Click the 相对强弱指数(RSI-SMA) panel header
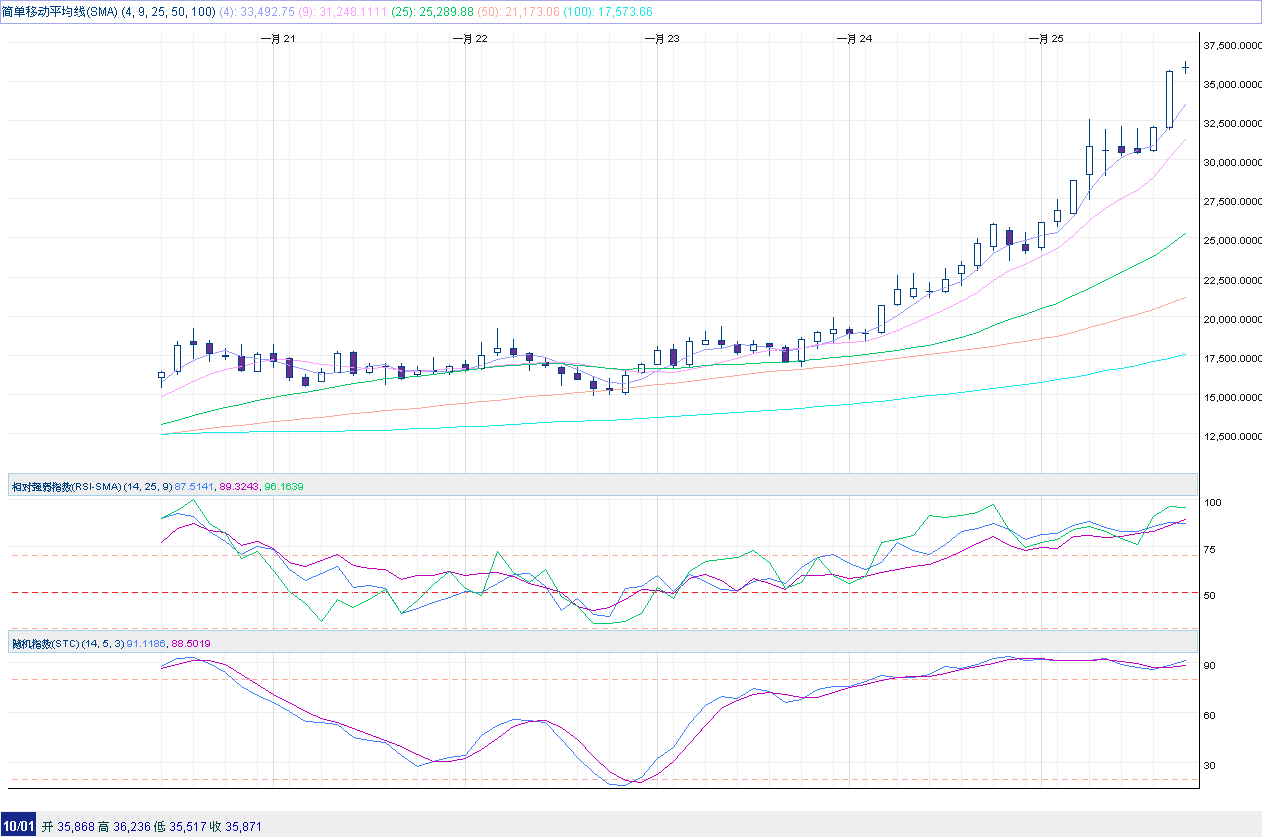The width and height of the screenshot is (1262, 837). [65, 486]
